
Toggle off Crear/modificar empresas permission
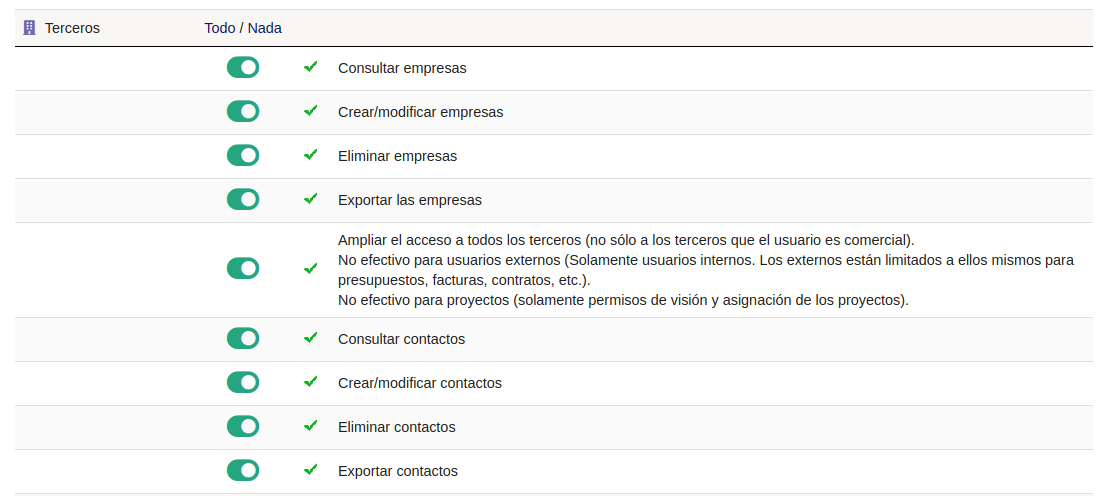tap(243, 111)
